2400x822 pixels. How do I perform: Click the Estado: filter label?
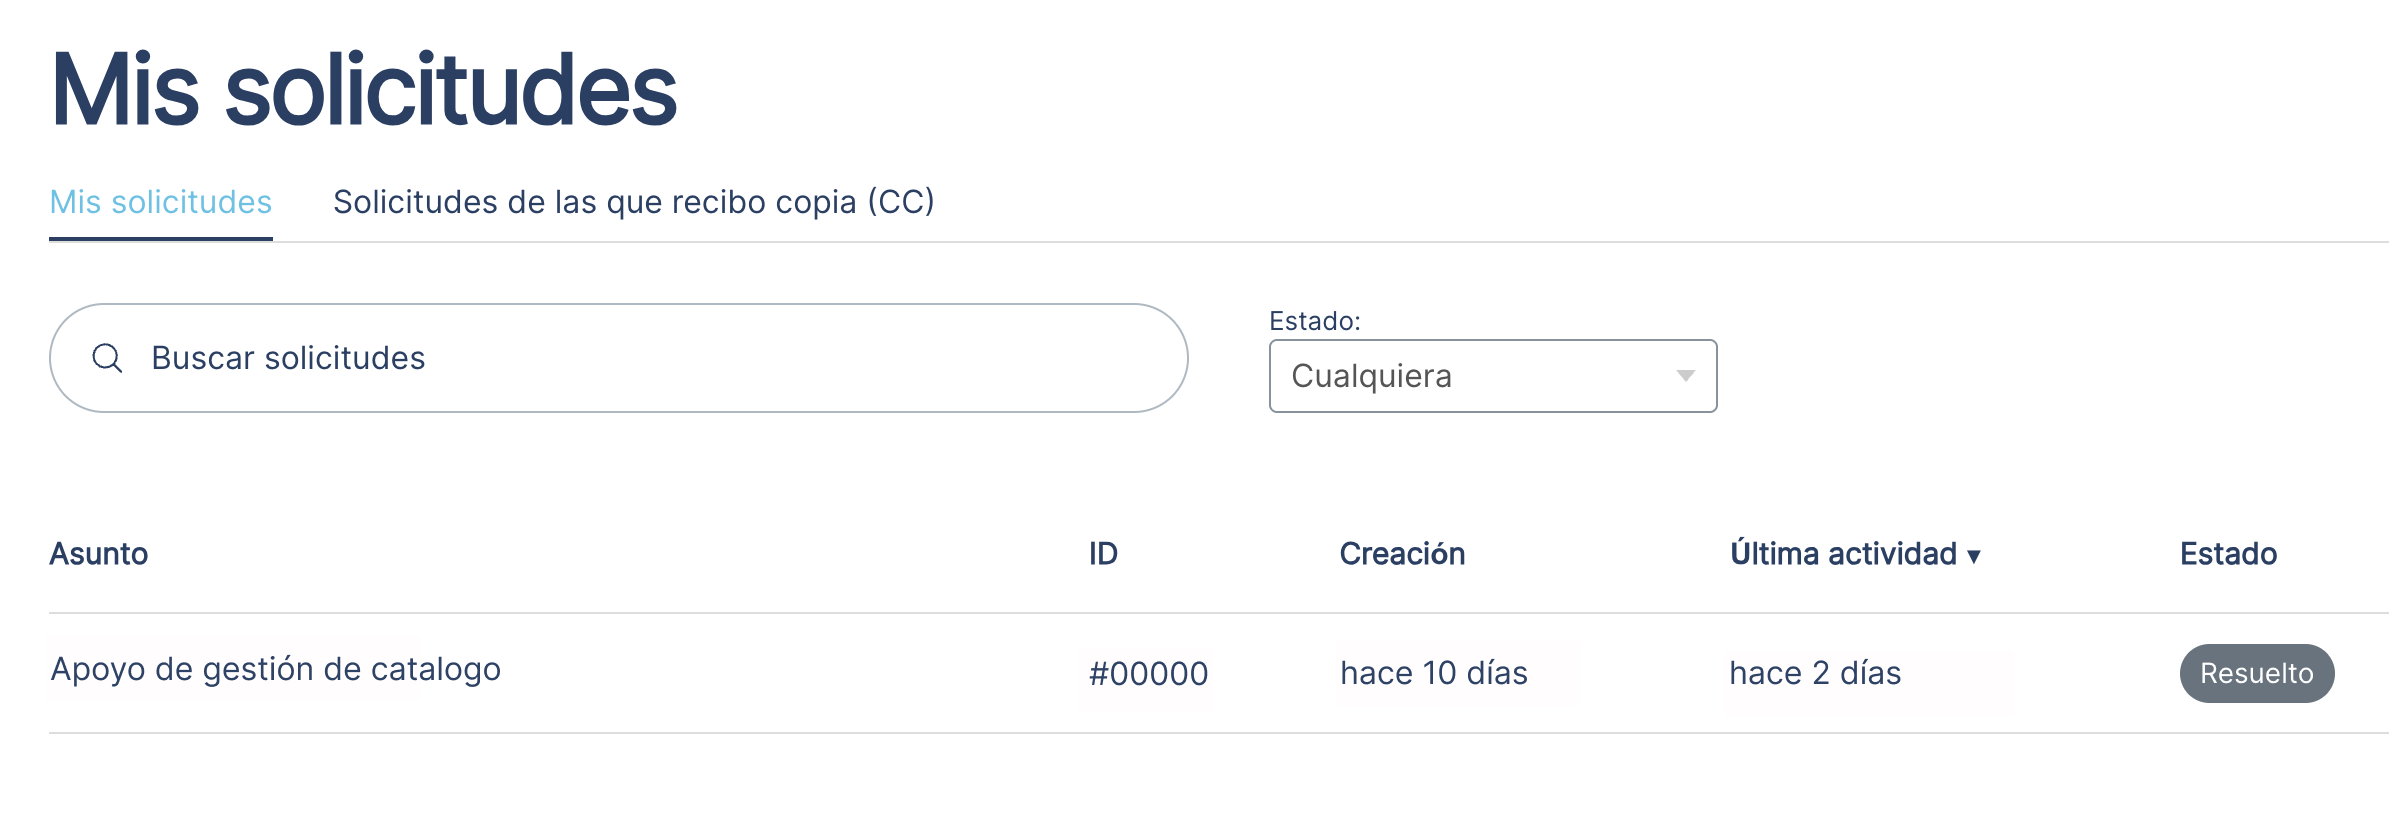click(1314, 321)
